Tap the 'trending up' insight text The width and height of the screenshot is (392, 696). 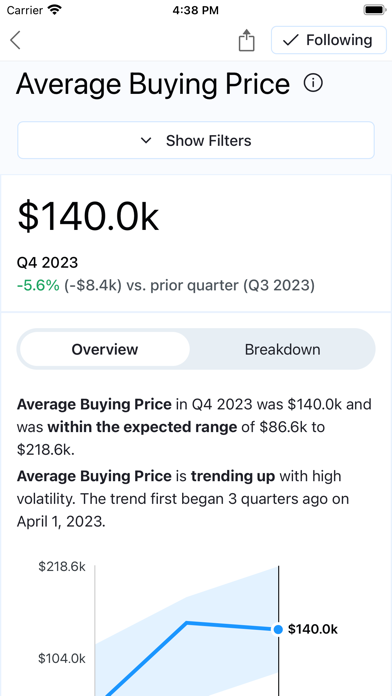(233, 476)
